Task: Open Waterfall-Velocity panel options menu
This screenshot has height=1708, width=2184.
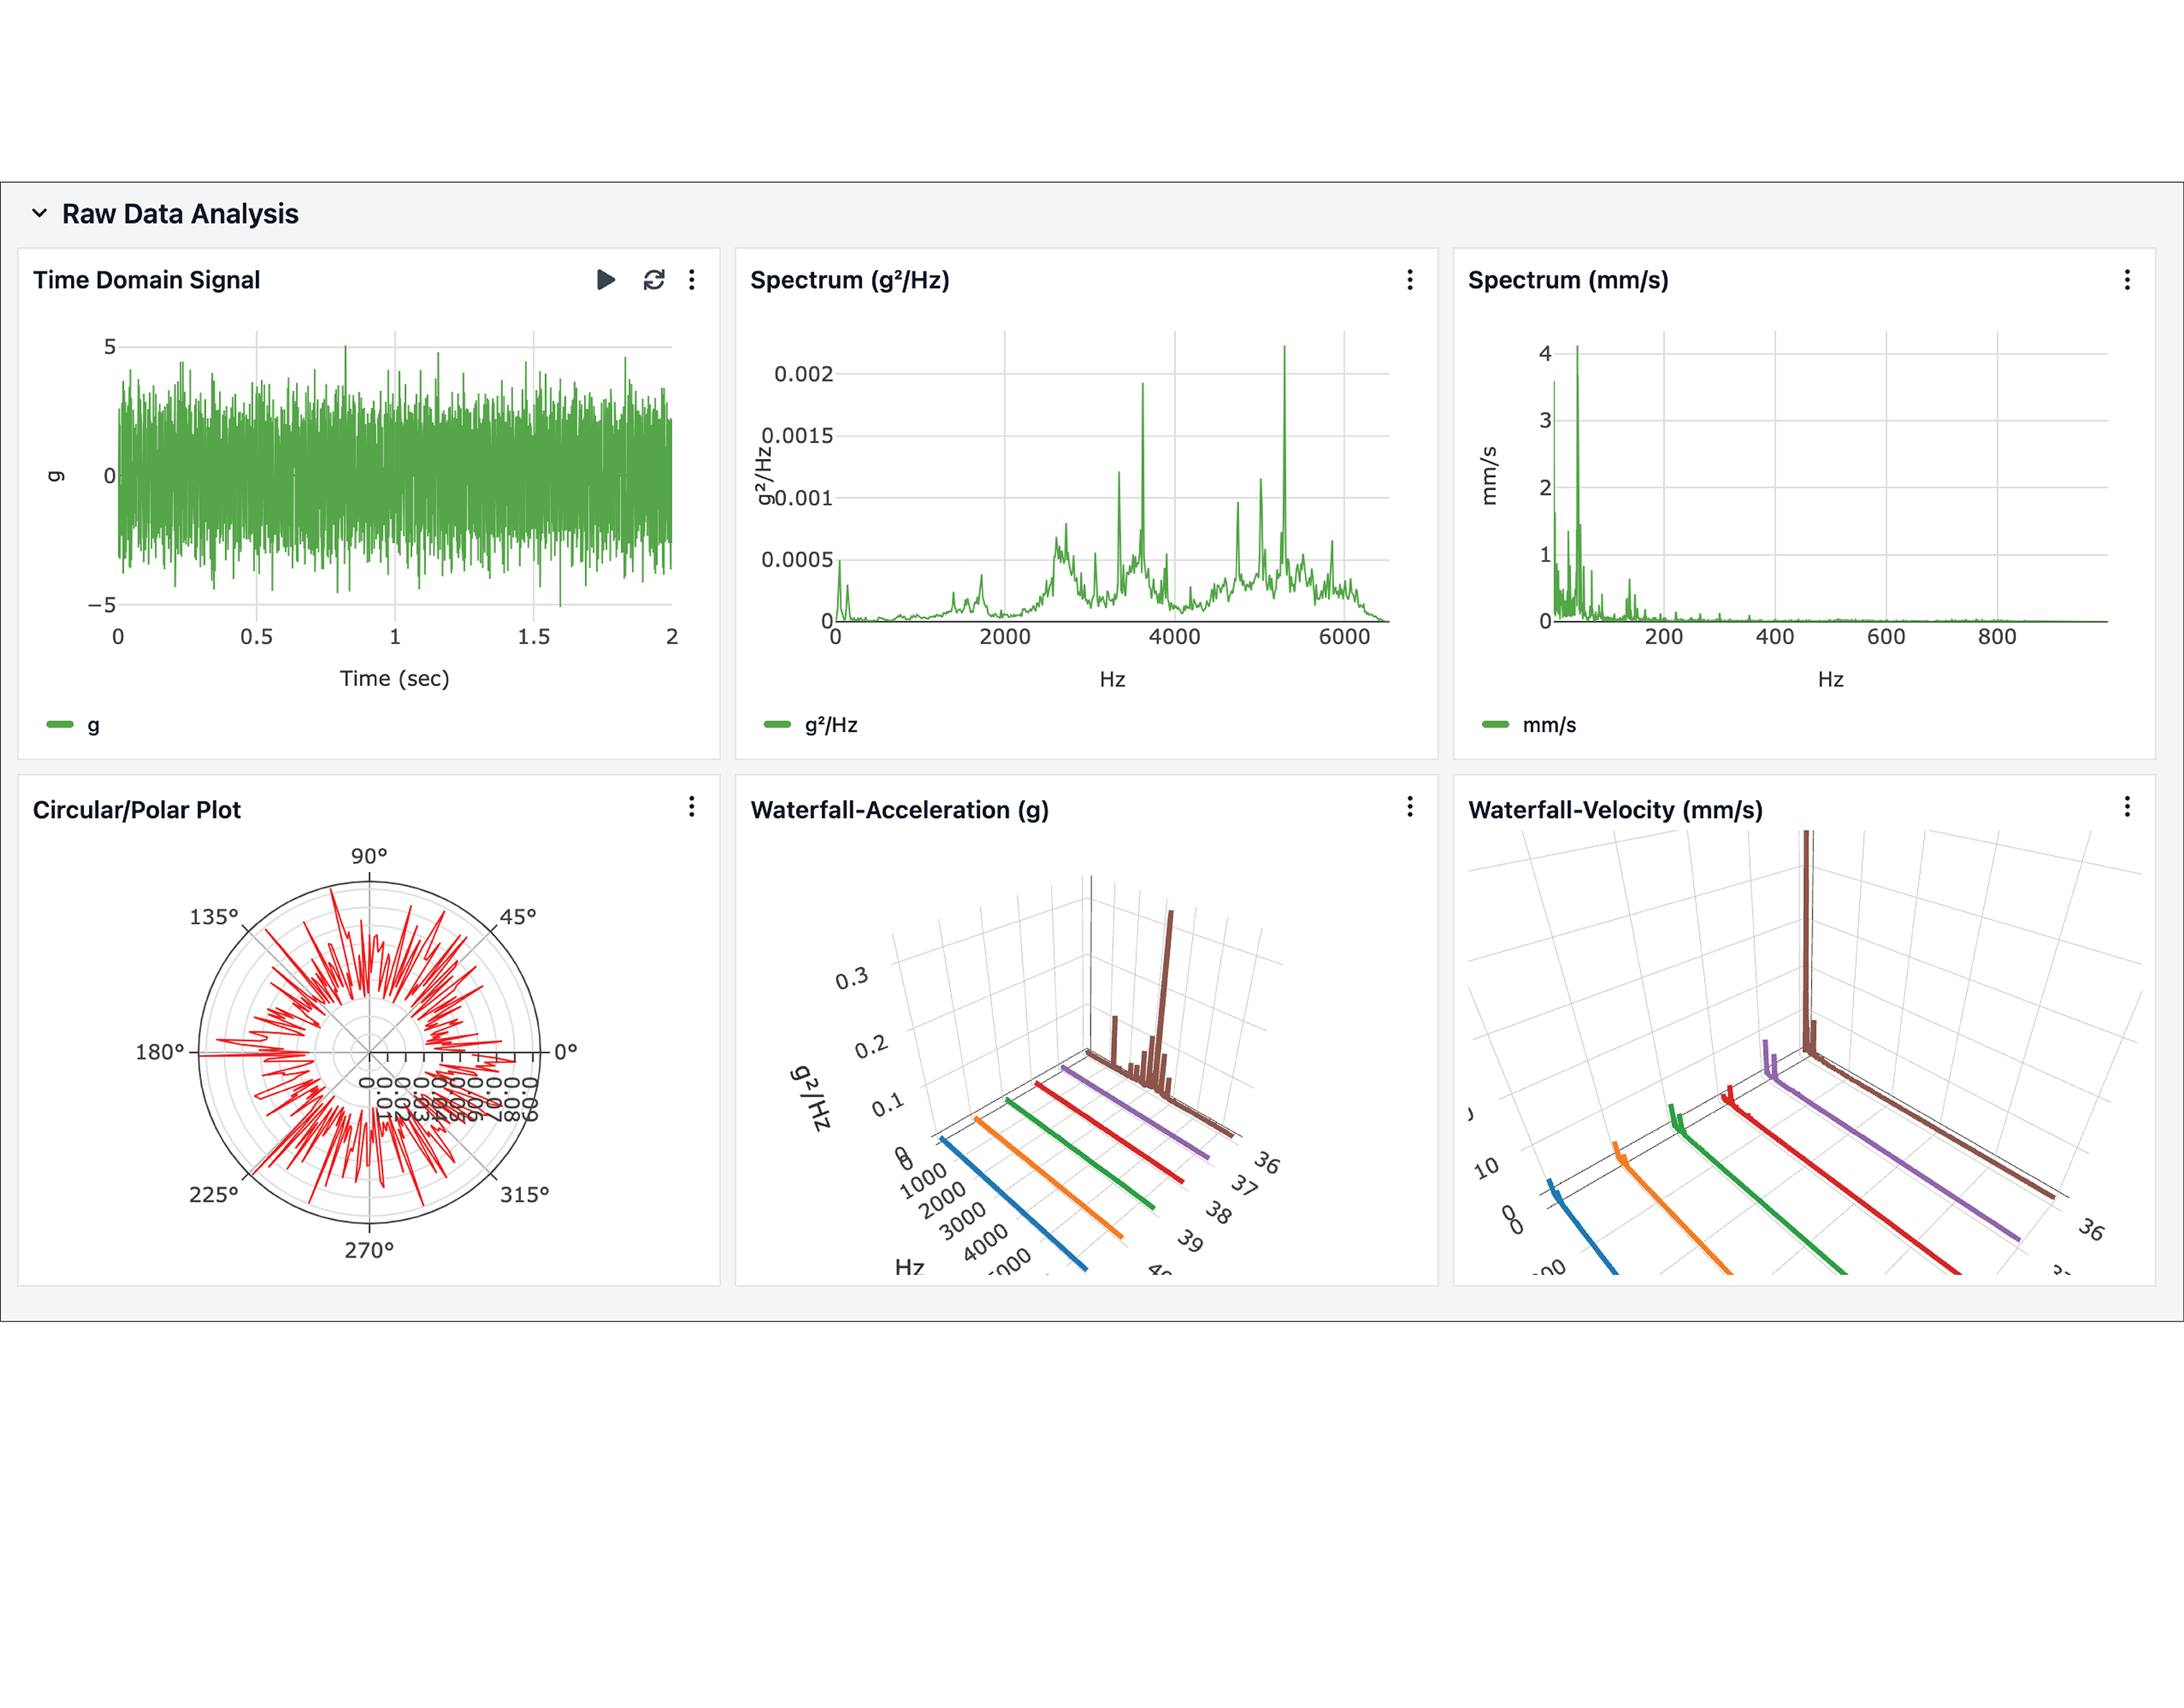Action: coord(2127,807)
